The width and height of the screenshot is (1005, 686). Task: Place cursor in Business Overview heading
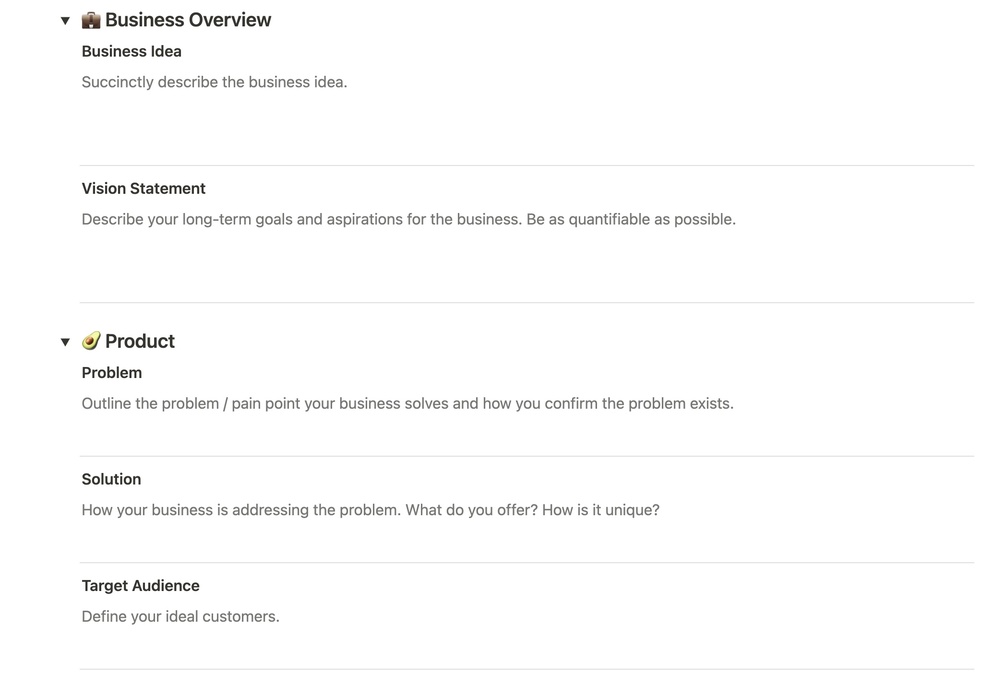tap(188, 20)
